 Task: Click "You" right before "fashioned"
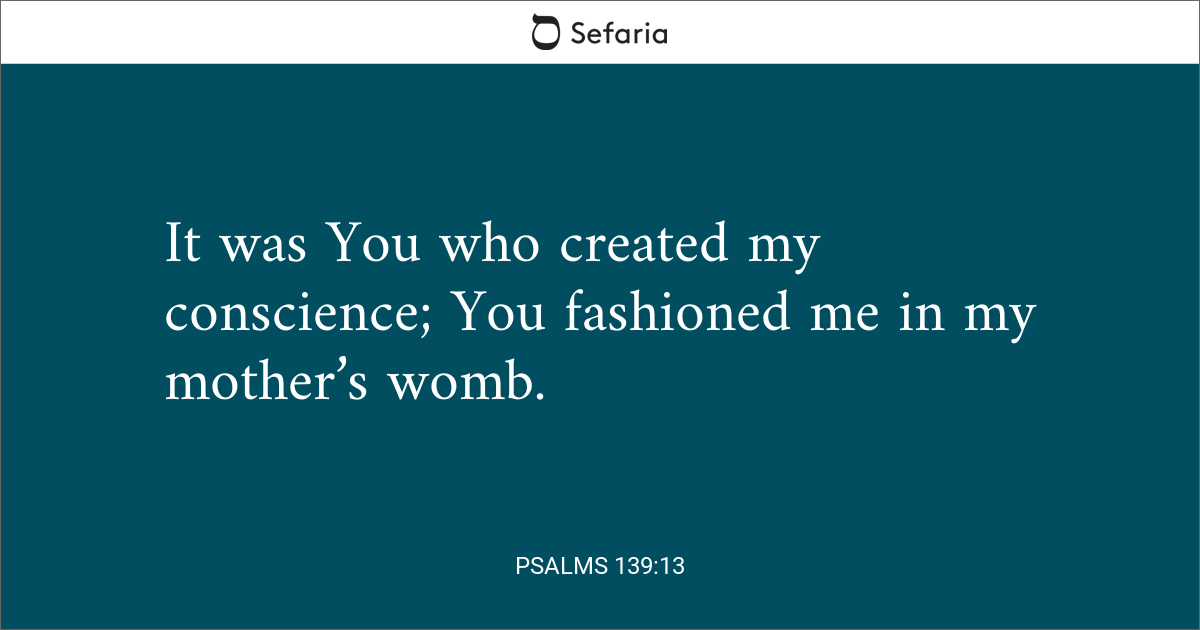502,314
